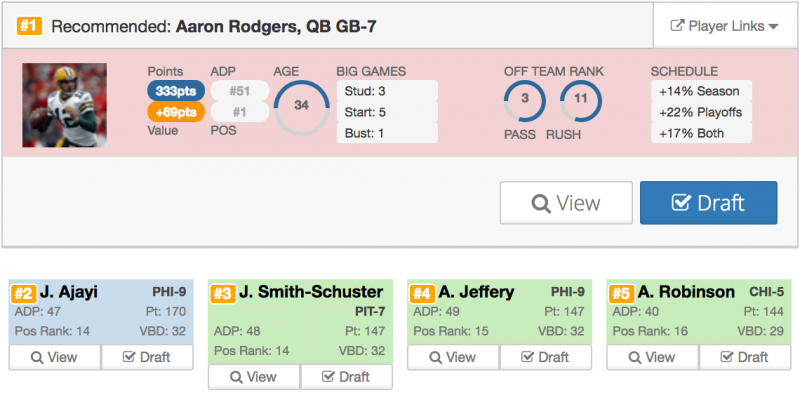Click the #3 badge on Smith-Schuster card

[x=224, y=294]
